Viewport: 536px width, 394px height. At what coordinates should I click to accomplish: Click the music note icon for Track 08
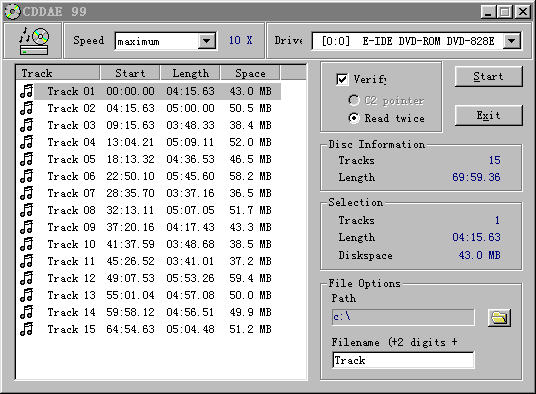click(27, 210)
